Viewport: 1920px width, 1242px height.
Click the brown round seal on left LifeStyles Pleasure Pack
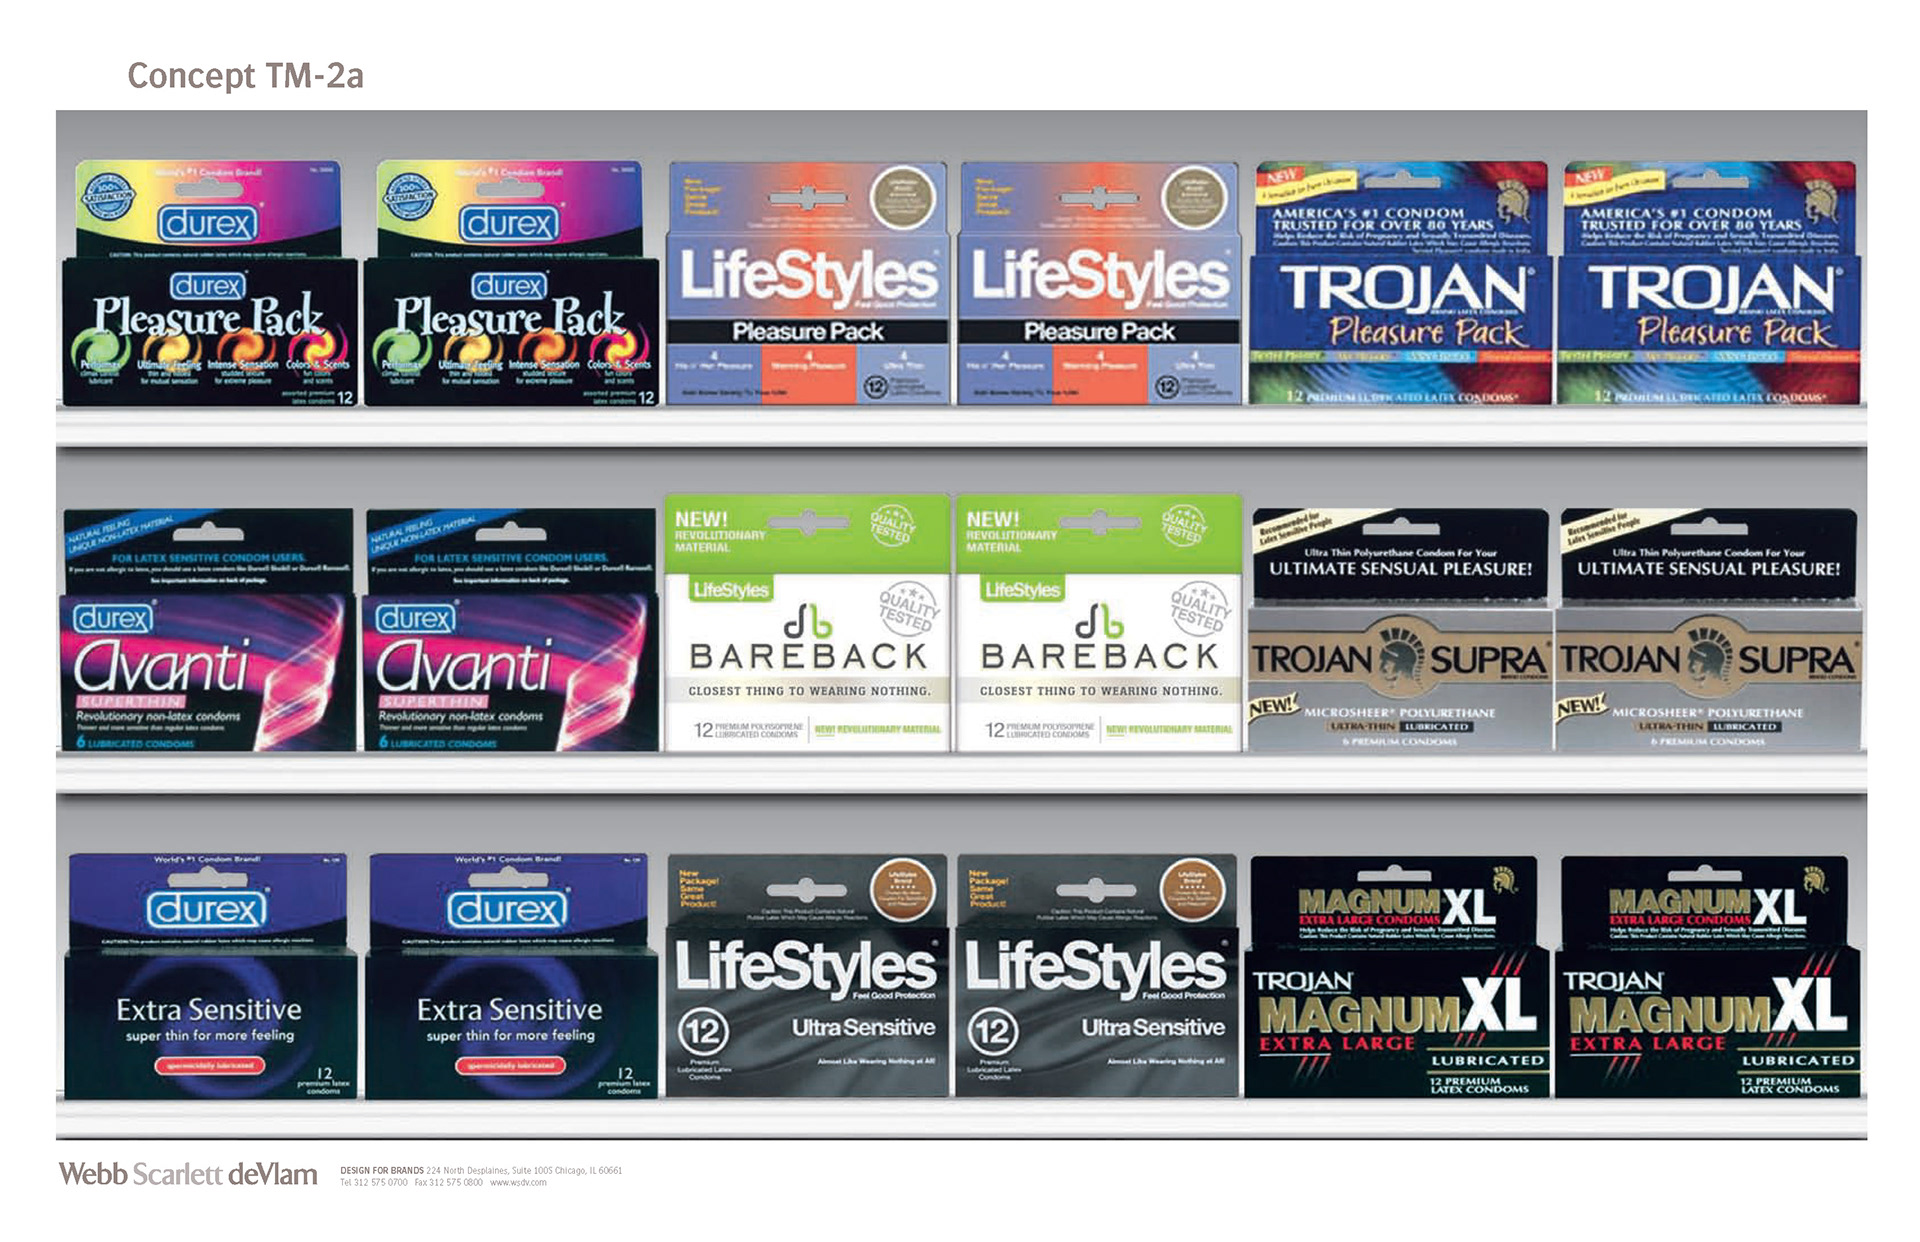(902, 196)
